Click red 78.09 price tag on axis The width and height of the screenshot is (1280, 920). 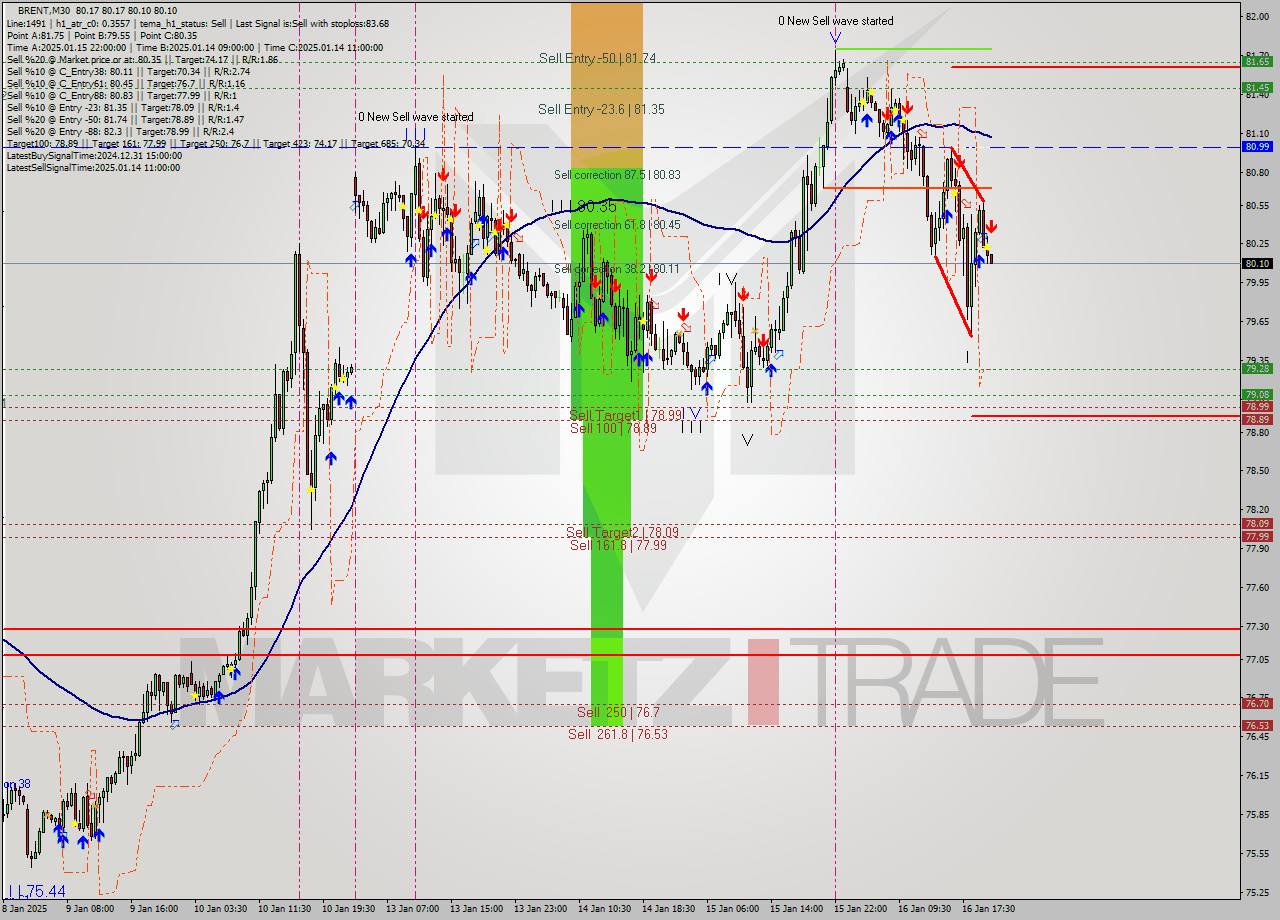point(1256,524)
